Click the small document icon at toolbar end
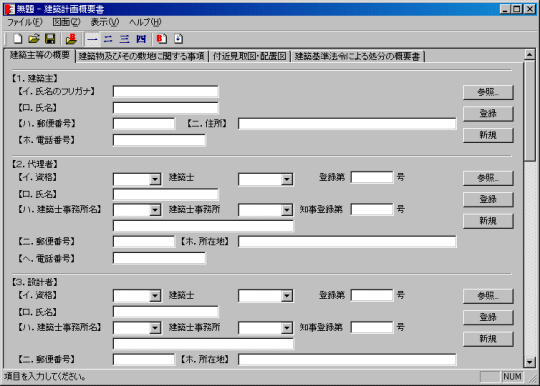 pos(178,39)
